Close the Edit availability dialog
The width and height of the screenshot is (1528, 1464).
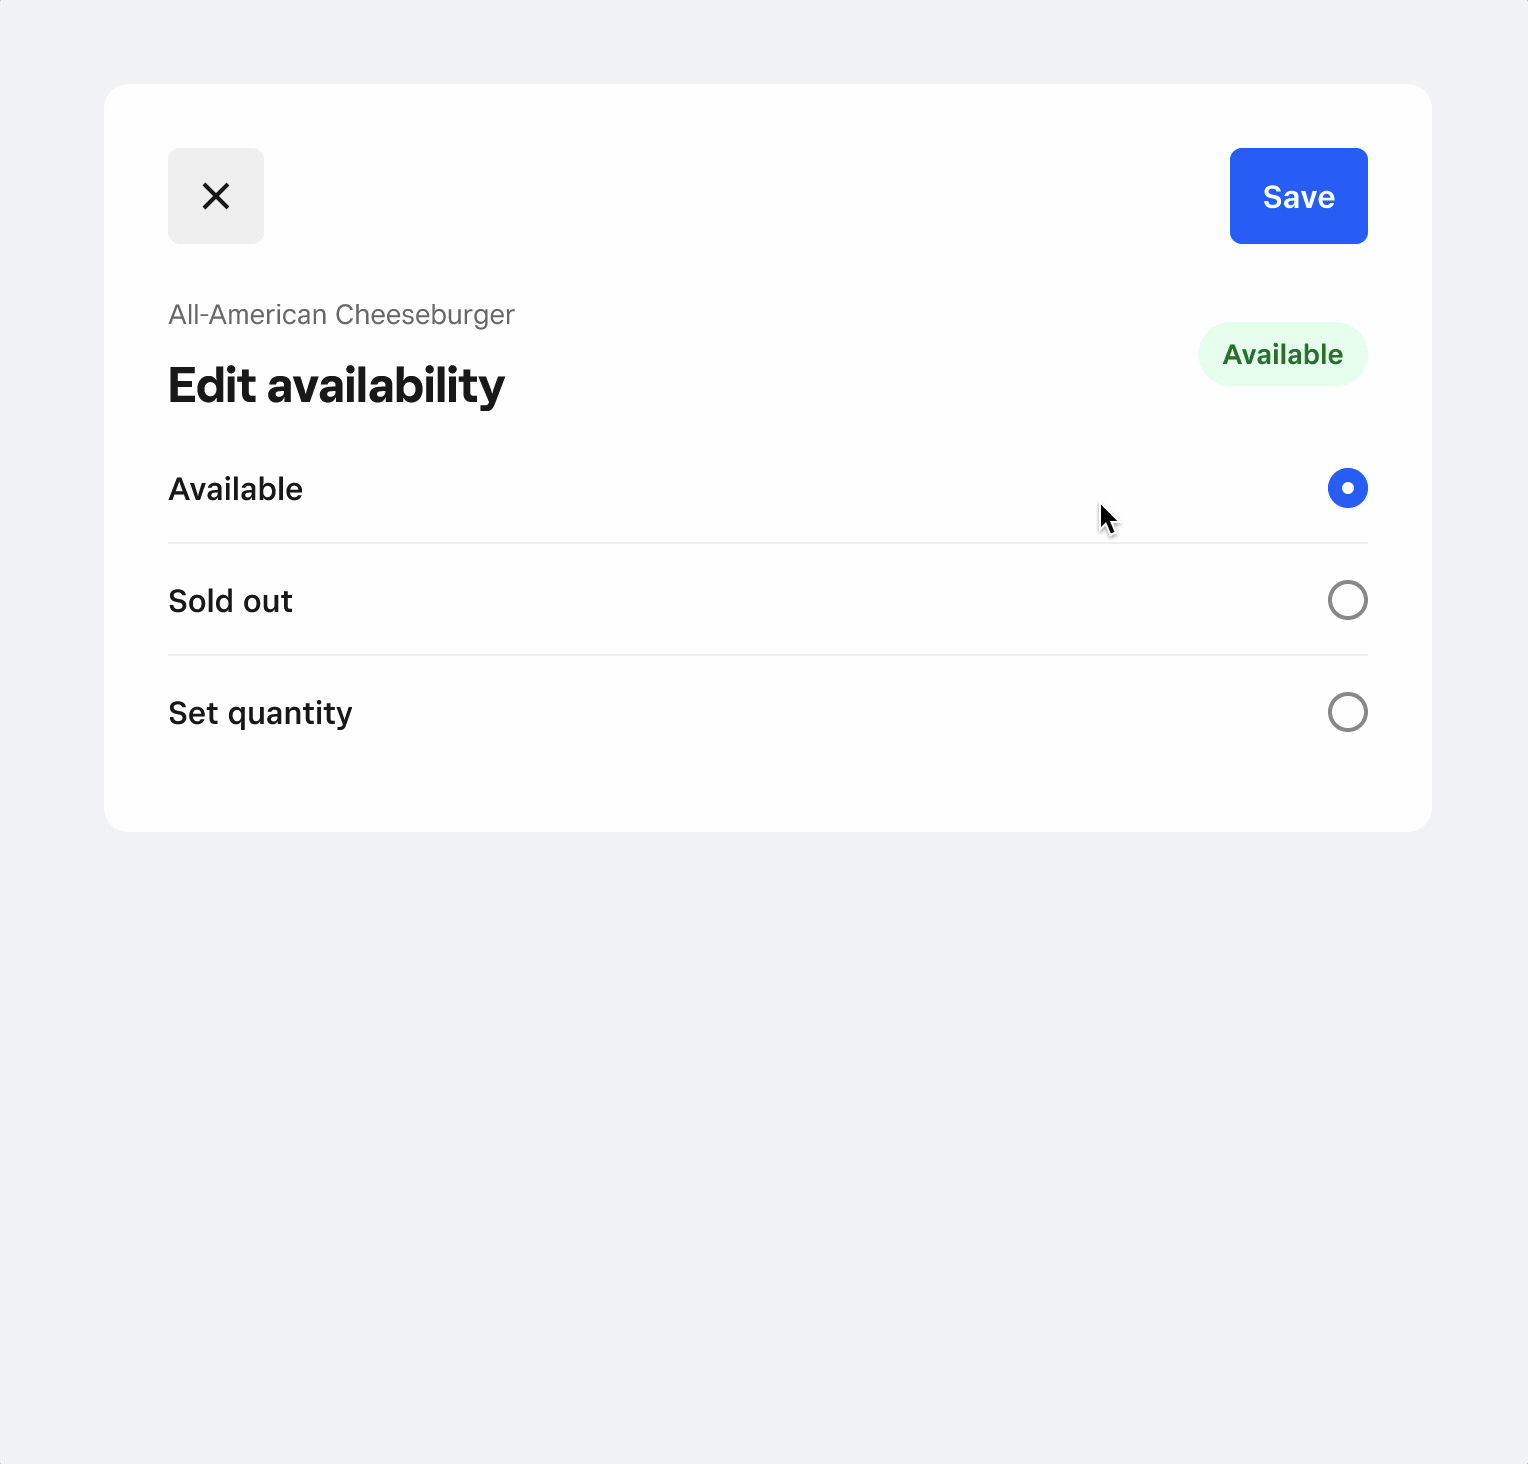click(216, 196)
